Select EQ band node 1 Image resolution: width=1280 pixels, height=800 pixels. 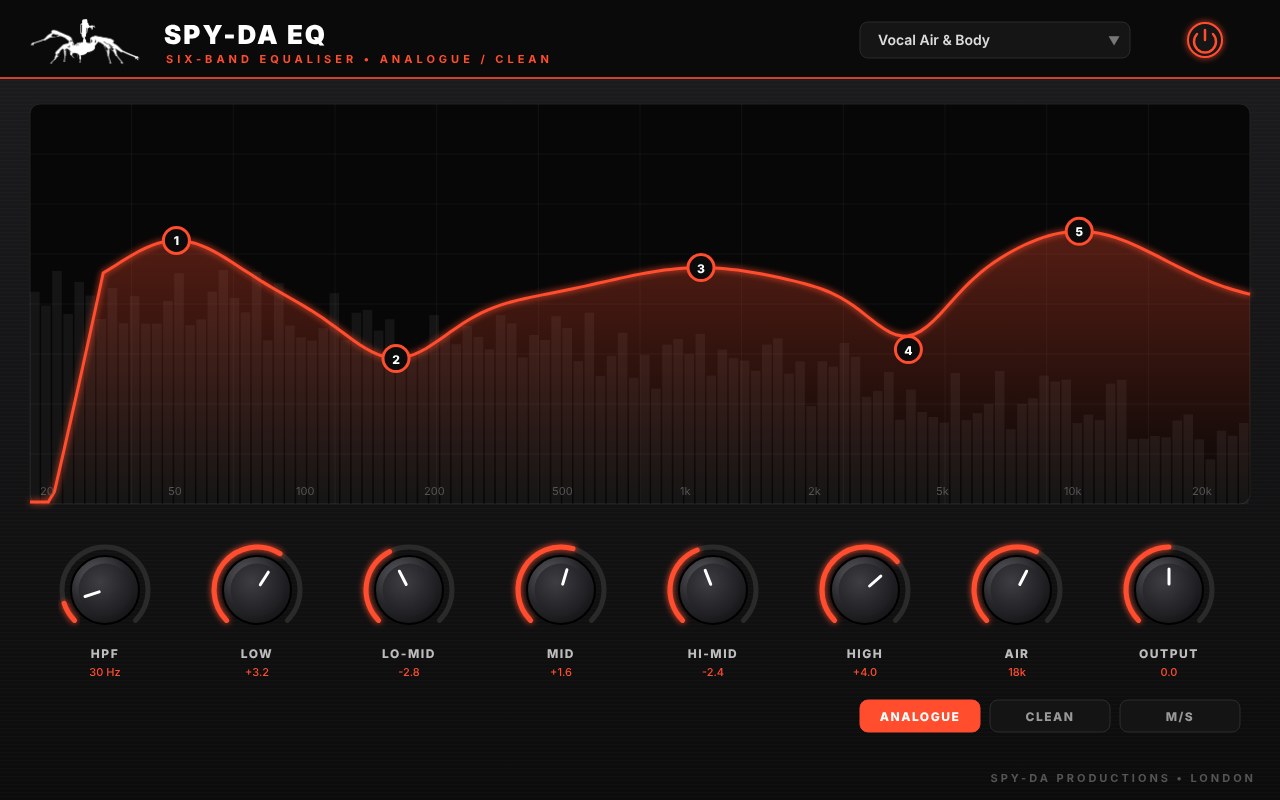pos(176,240)
